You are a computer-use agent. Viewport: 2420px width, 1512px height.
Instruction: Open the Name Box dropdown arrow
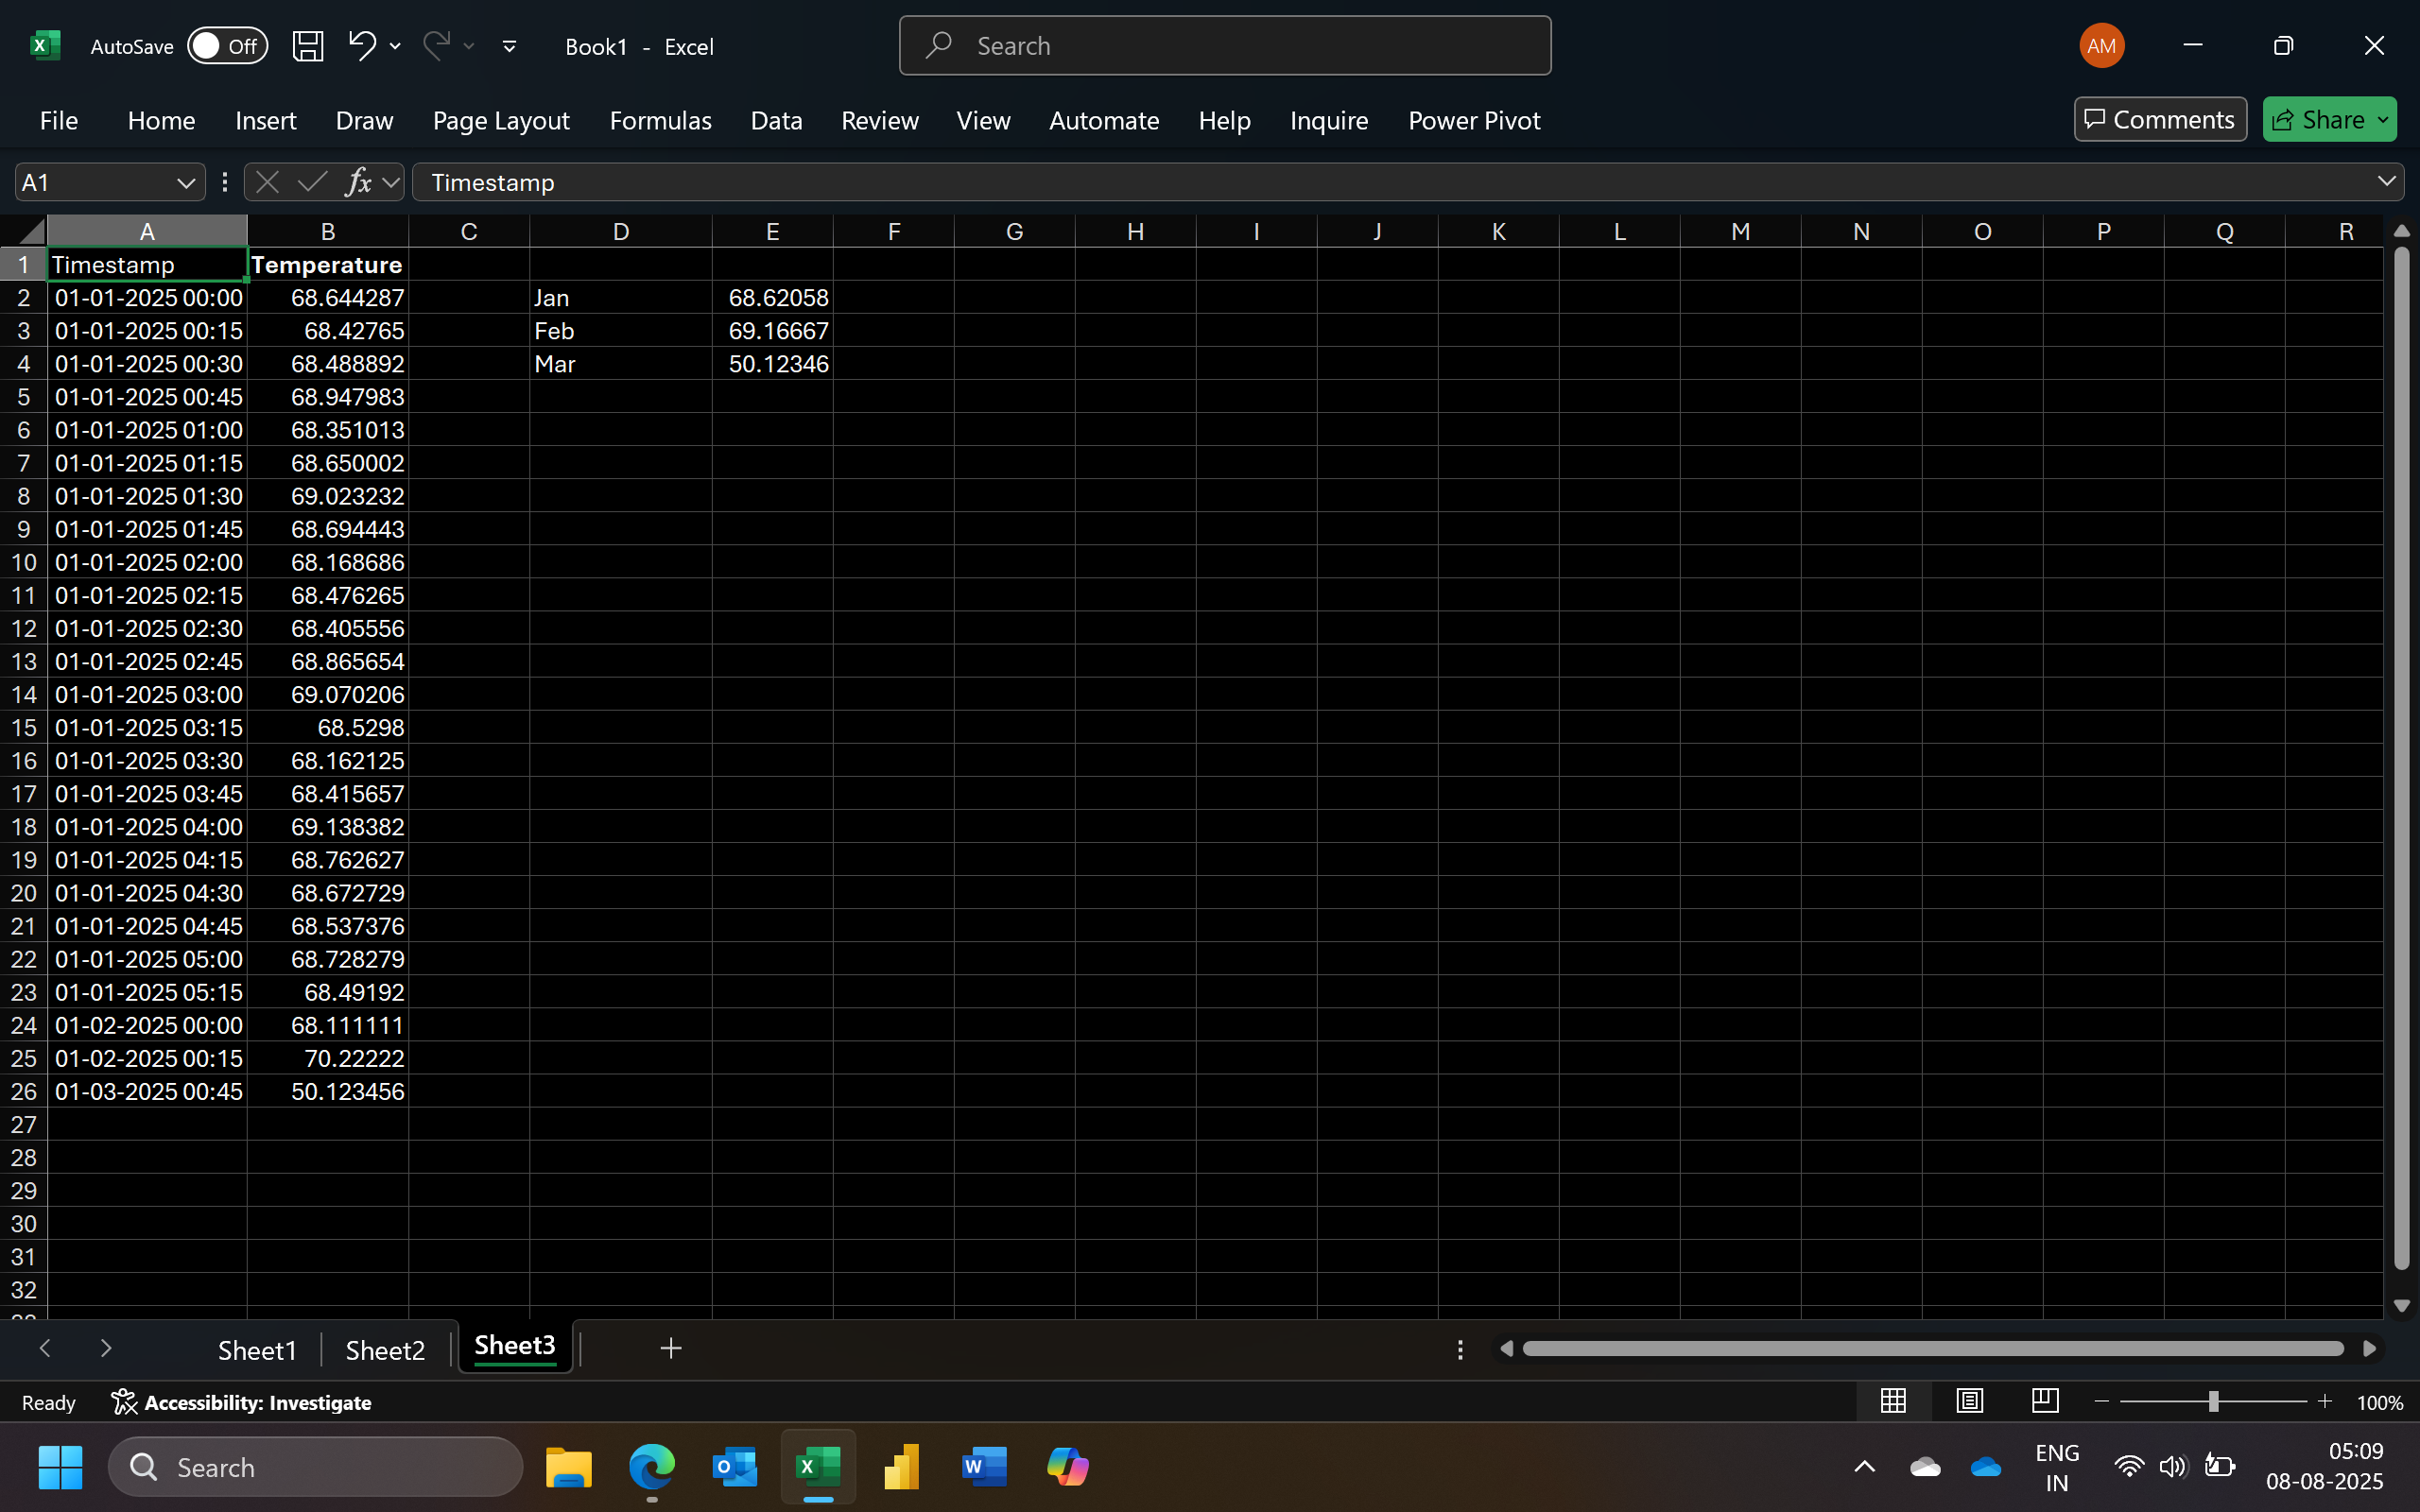point(185,183)
